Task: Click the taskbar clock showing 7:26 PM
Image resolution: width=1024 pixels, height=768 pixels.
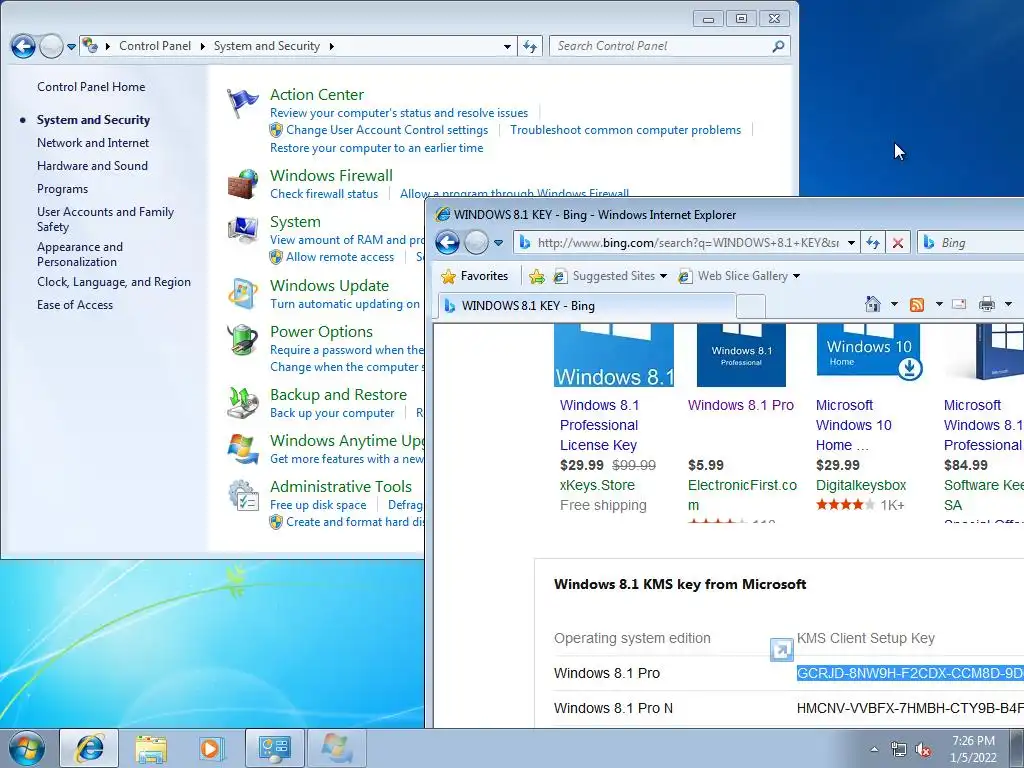Action: tap(973, 748)
